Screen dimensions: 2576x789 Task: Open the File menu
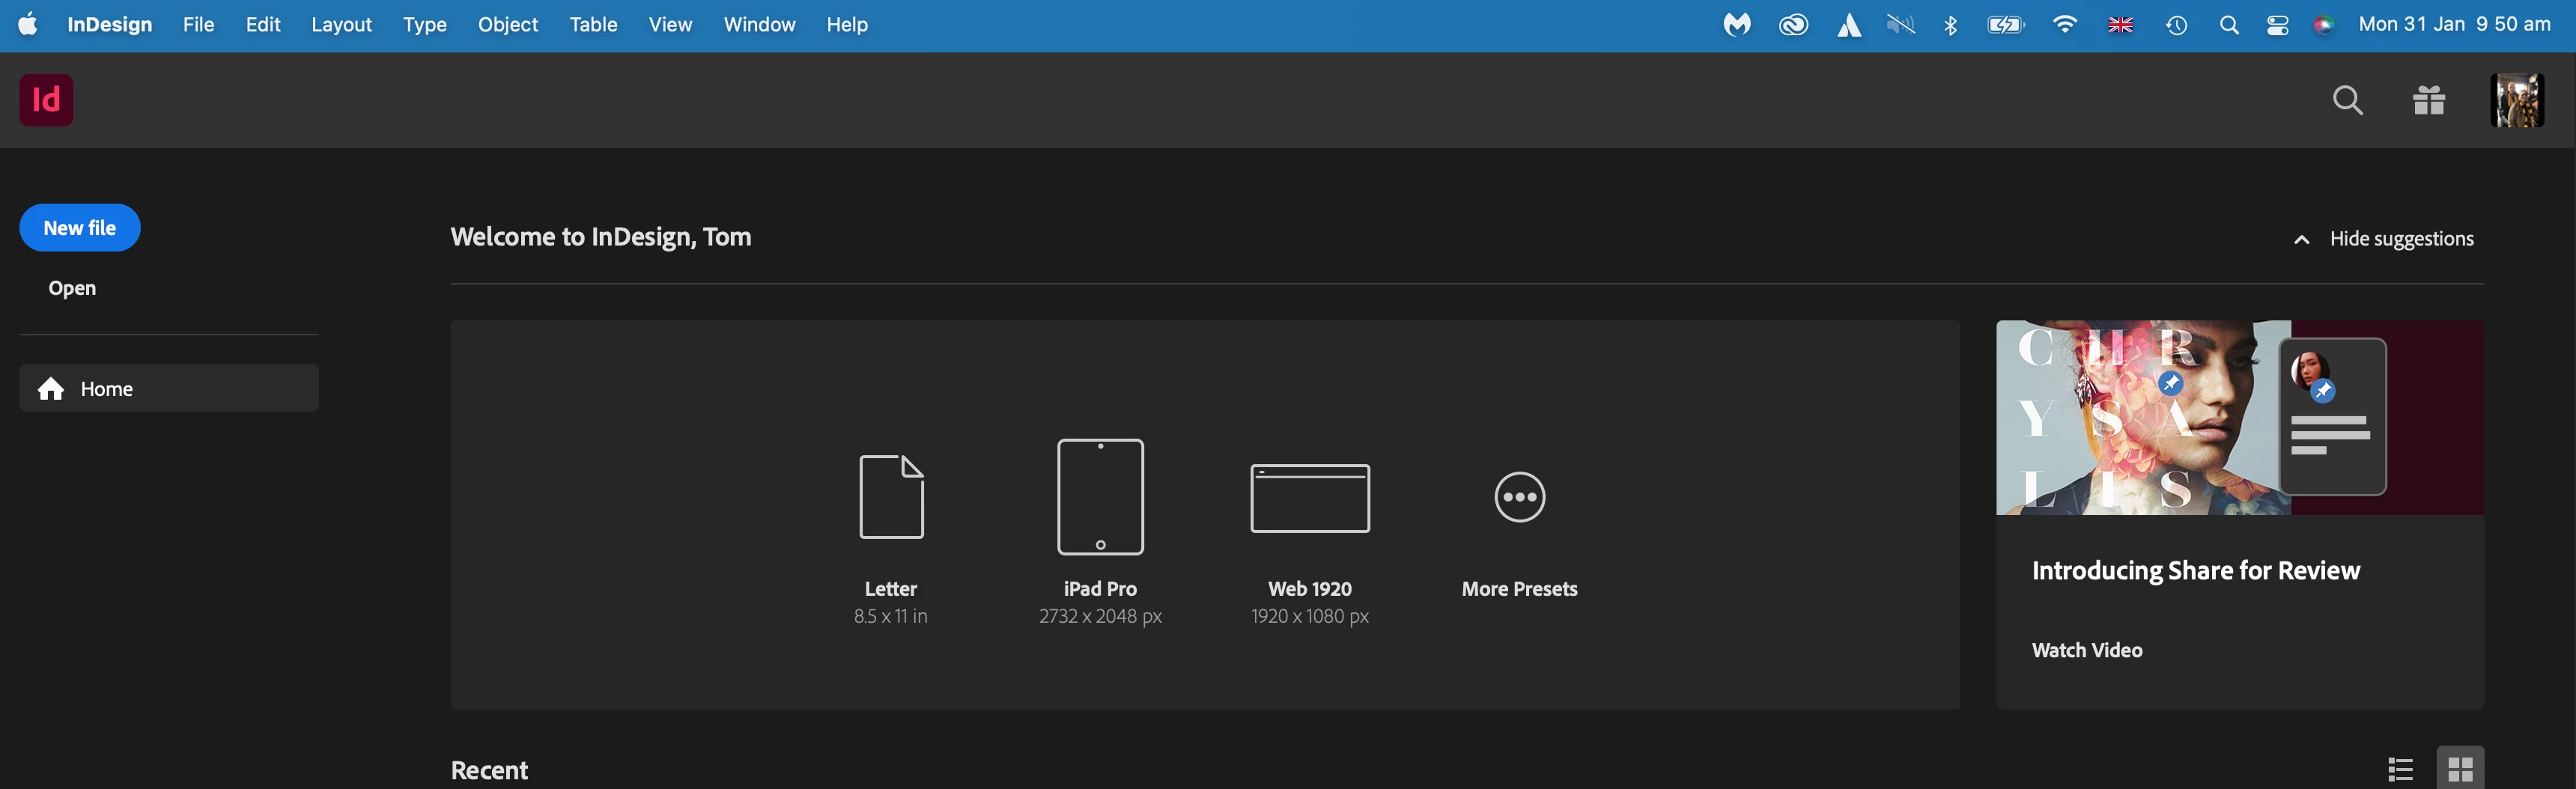tap(198, 24)
